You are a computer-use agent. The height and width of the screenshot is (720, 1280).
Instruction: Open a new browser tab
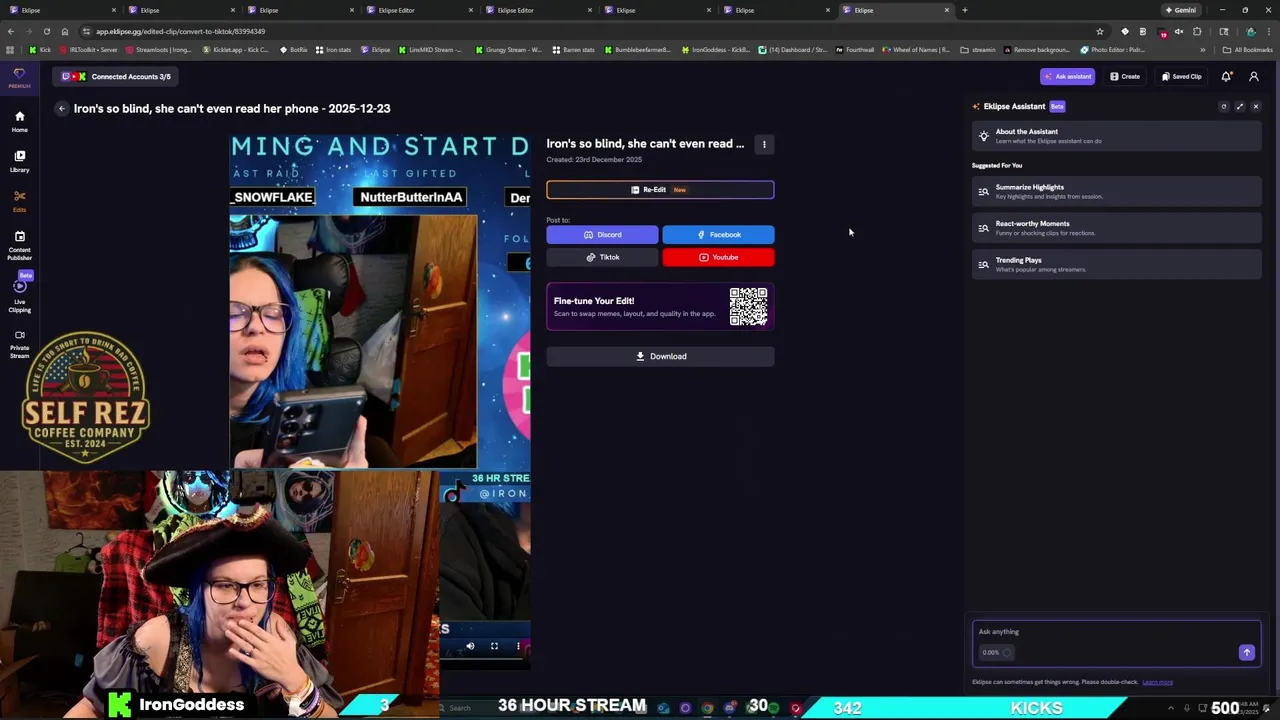[x=964, y=10]
